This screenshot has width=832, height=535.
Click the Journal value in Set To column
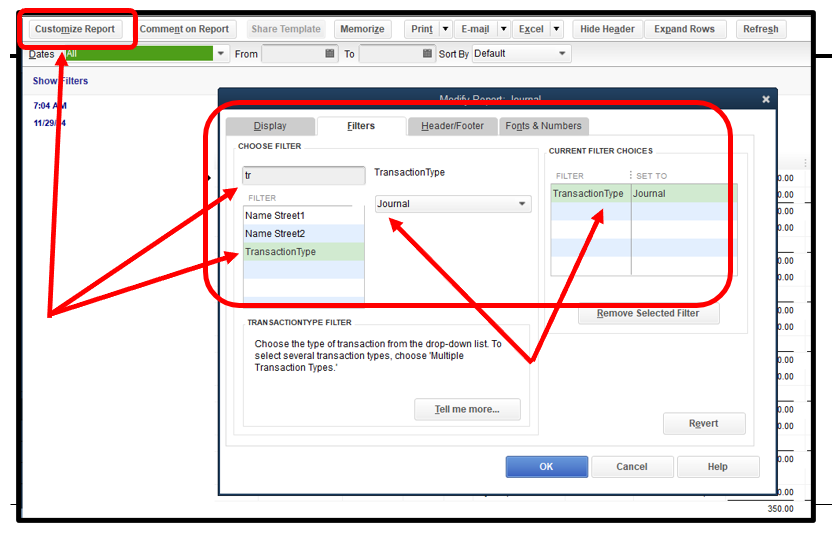pos(649,194)
